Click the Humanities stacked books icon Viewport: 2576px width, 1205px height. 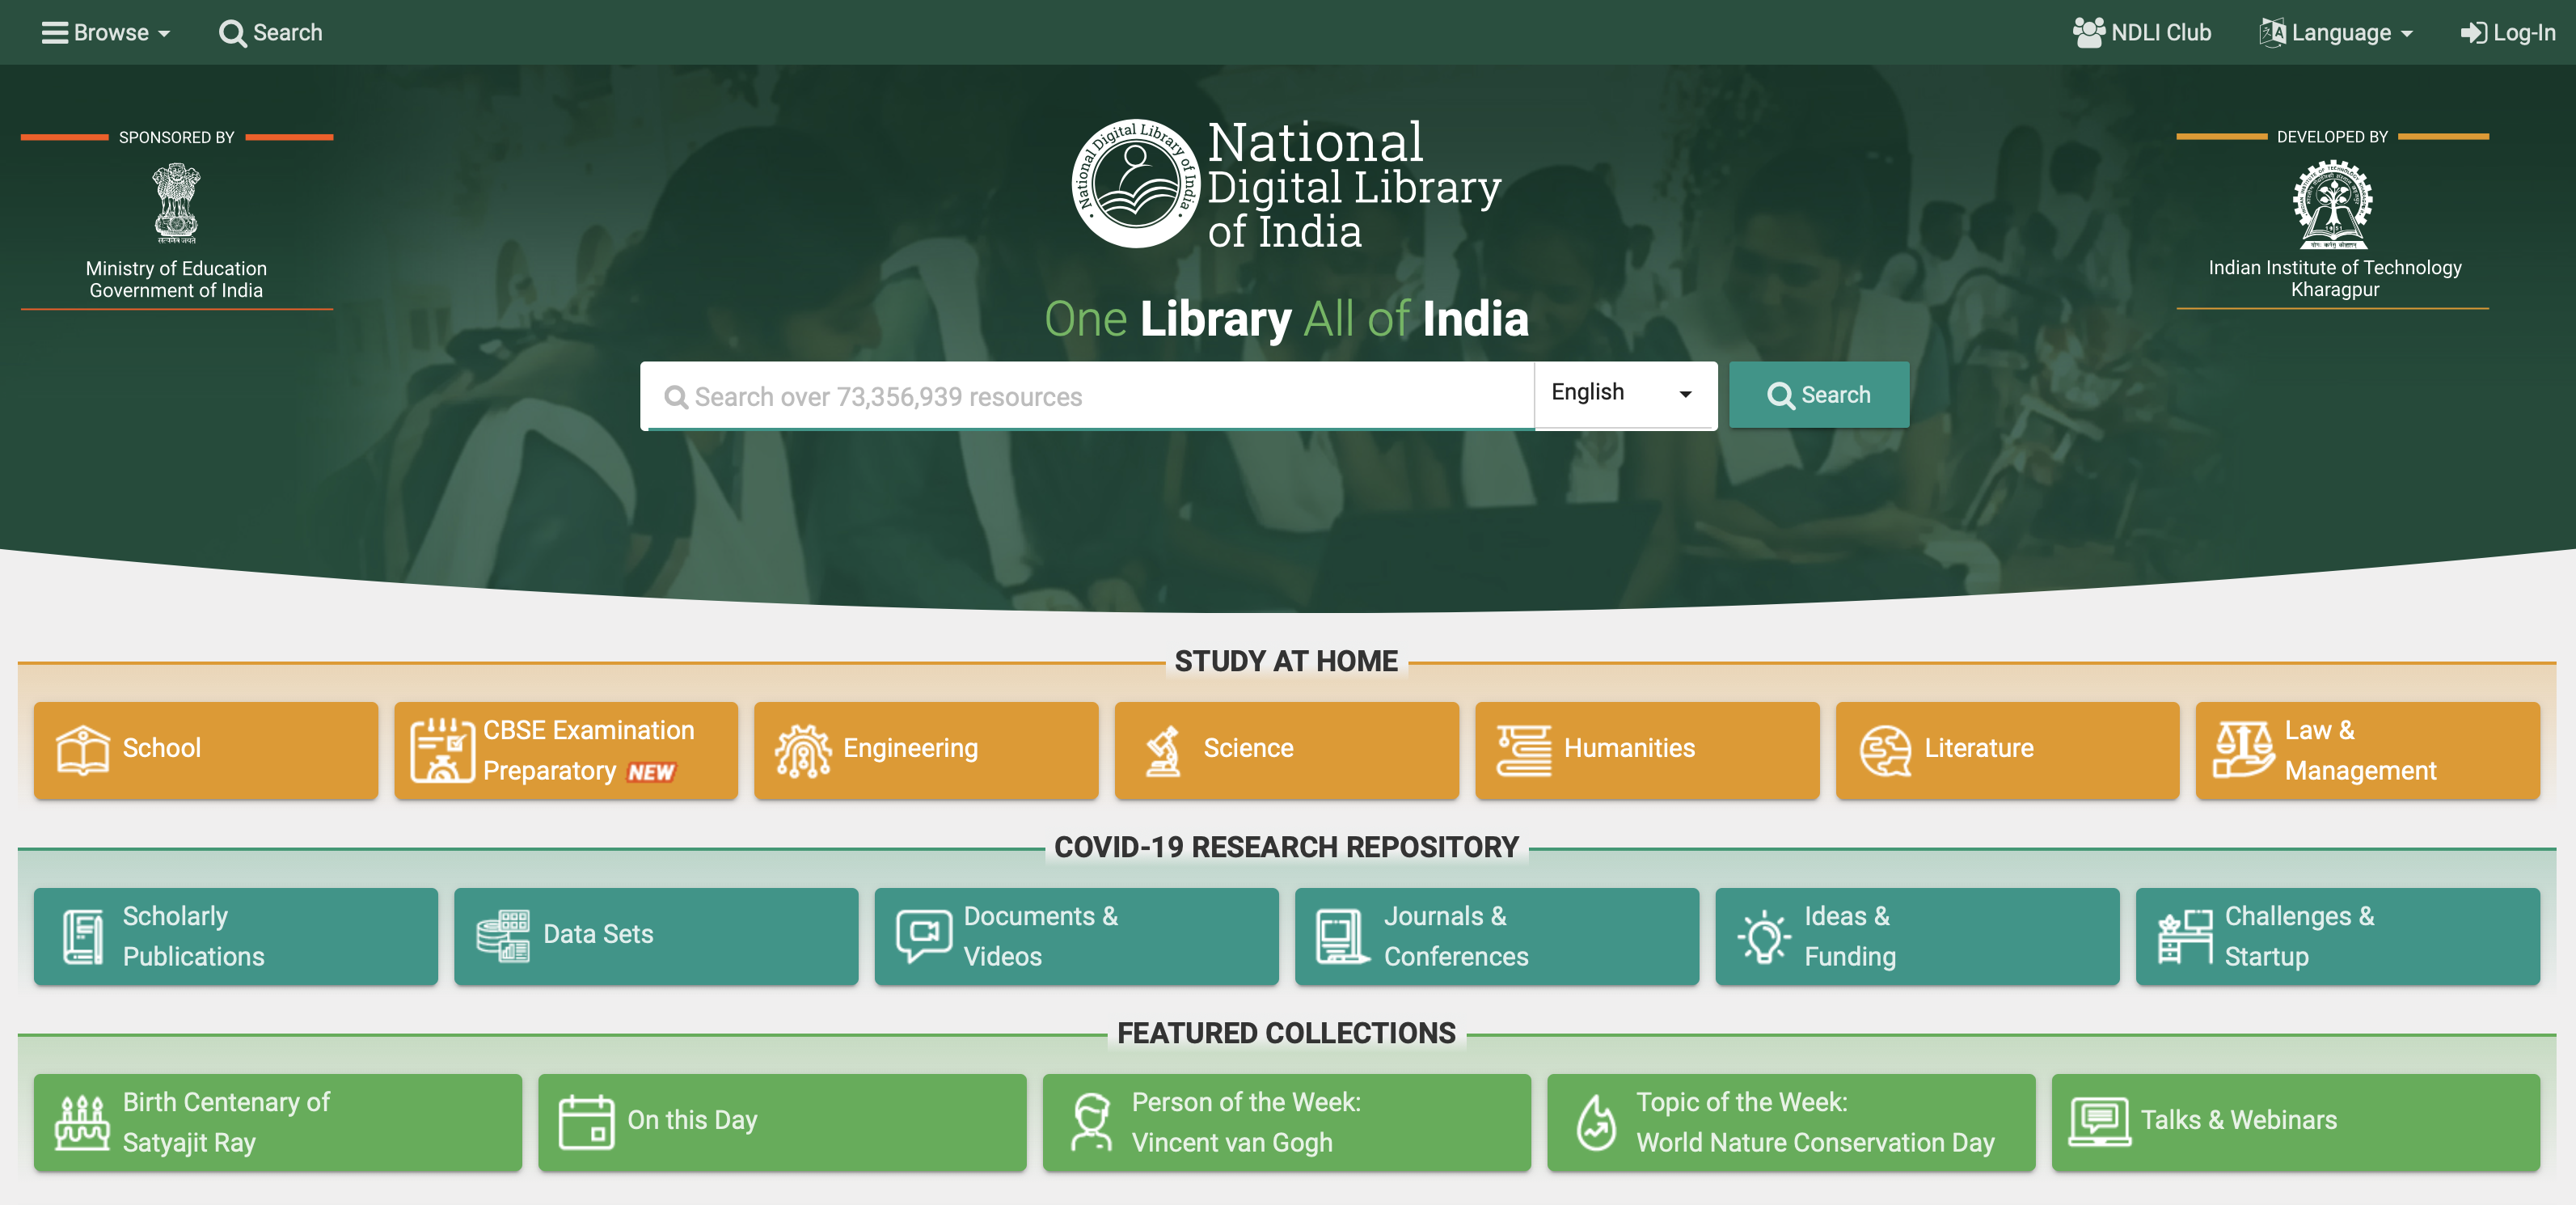tap(1523, 750)
